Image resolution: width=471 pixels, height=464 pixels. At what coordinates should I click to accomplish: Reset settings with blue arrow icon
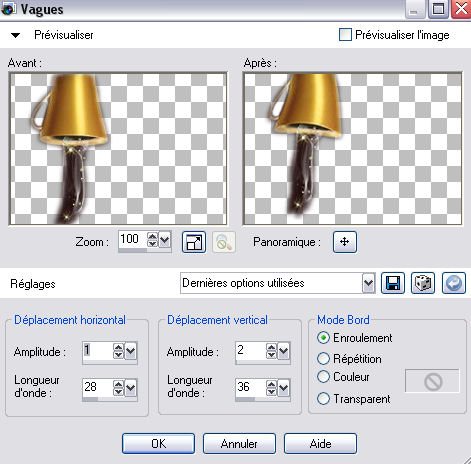tap(453, 283)
